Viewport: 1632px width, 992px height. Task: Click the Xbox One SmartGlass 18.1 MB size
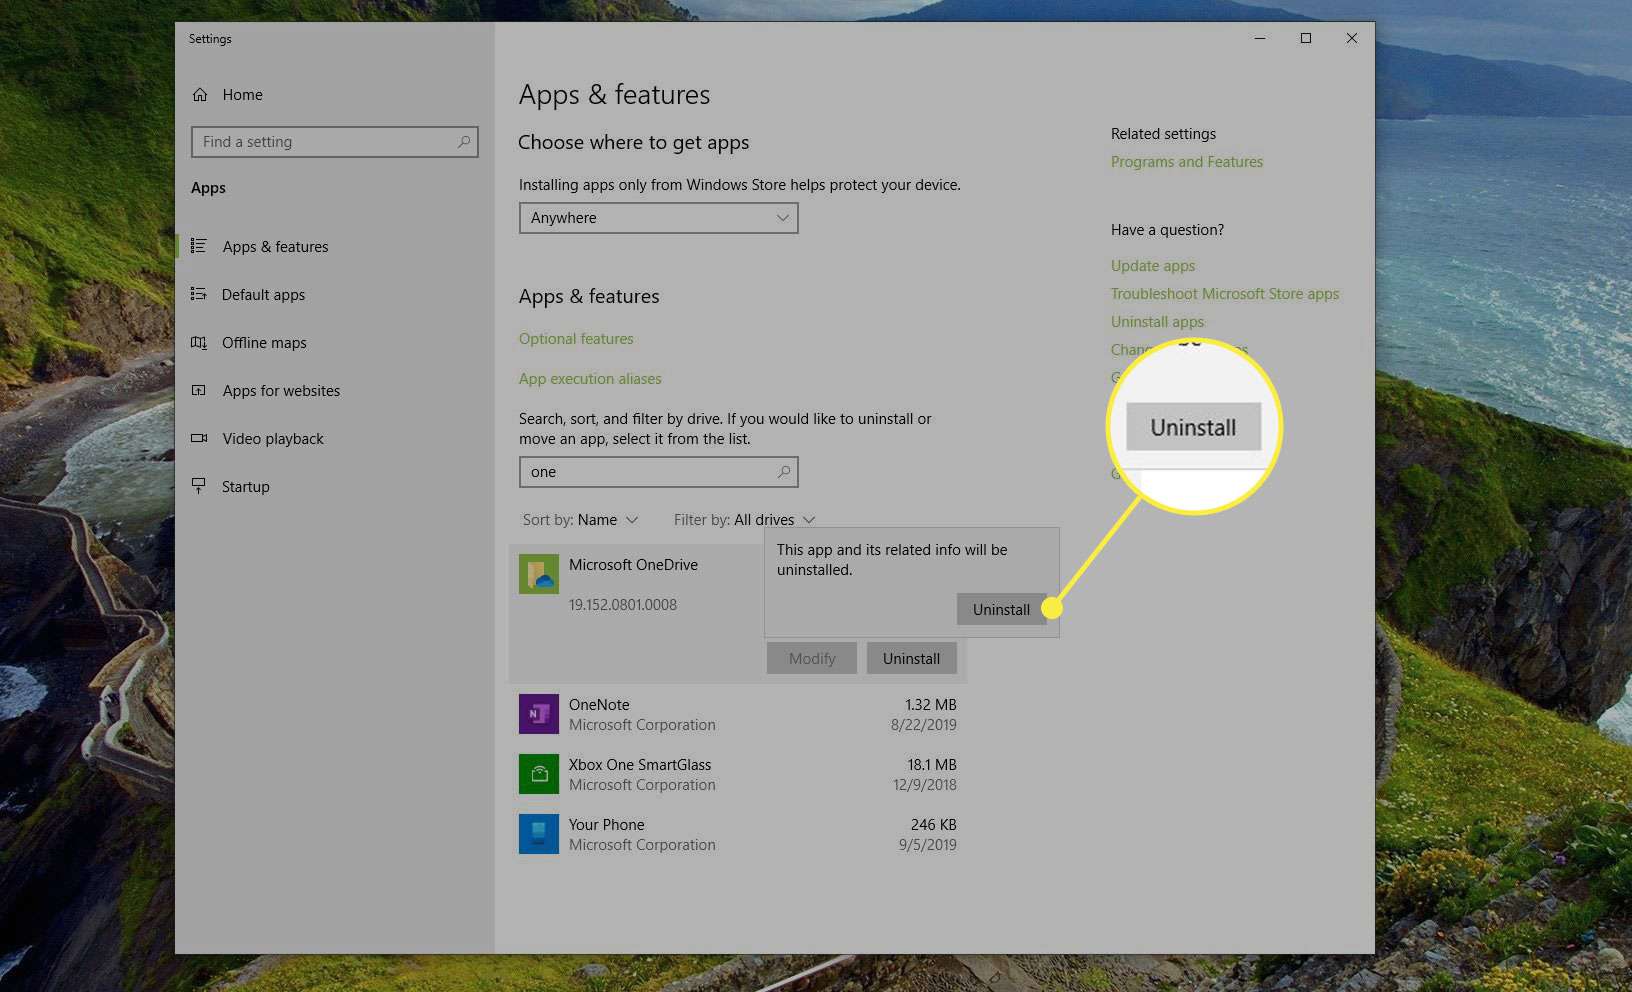pos(932,765)
